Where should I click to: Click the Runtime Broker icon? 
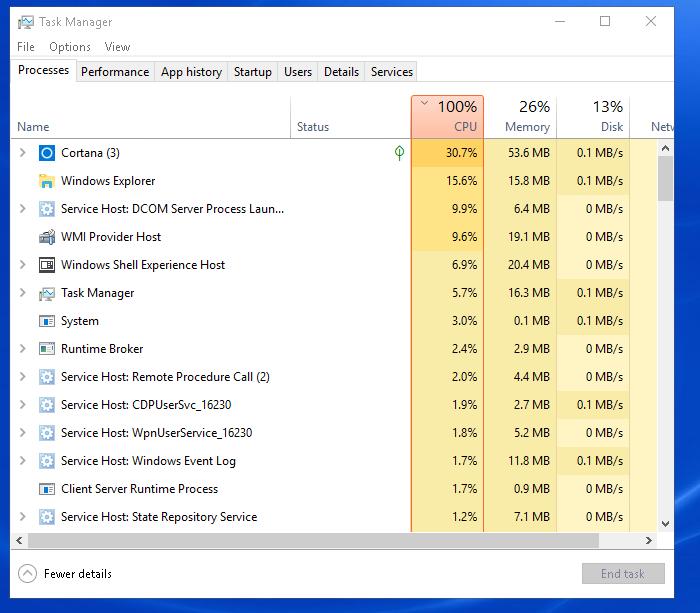pos(47,349)
